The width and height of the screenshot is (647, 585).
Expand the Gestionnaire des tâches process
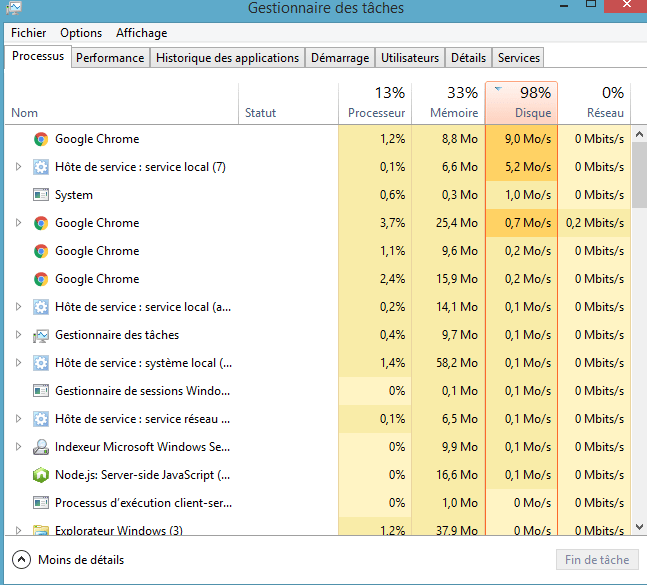[x=18, y=335]
